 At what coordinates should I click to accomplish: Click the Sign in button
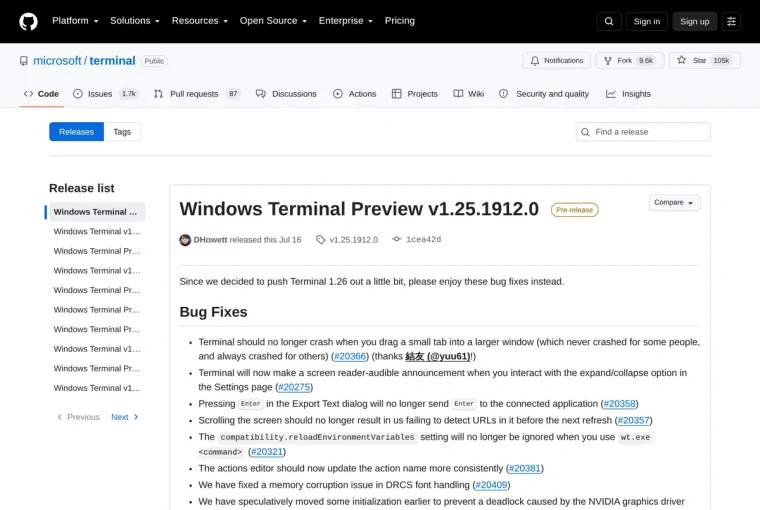click(x=647, y=21)
